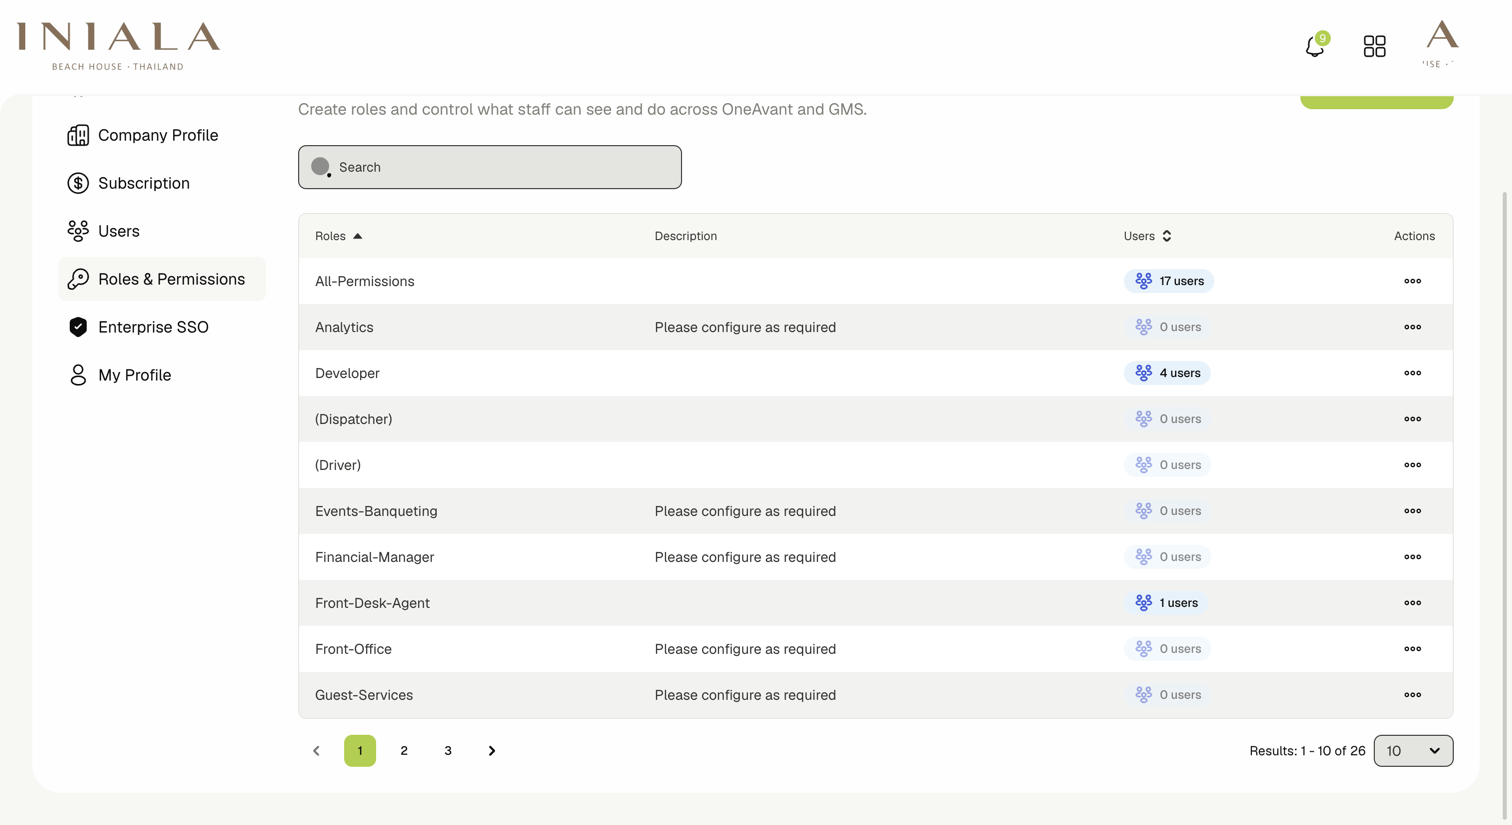Select Roles & Permissions in sidebar

click(162, 279)
